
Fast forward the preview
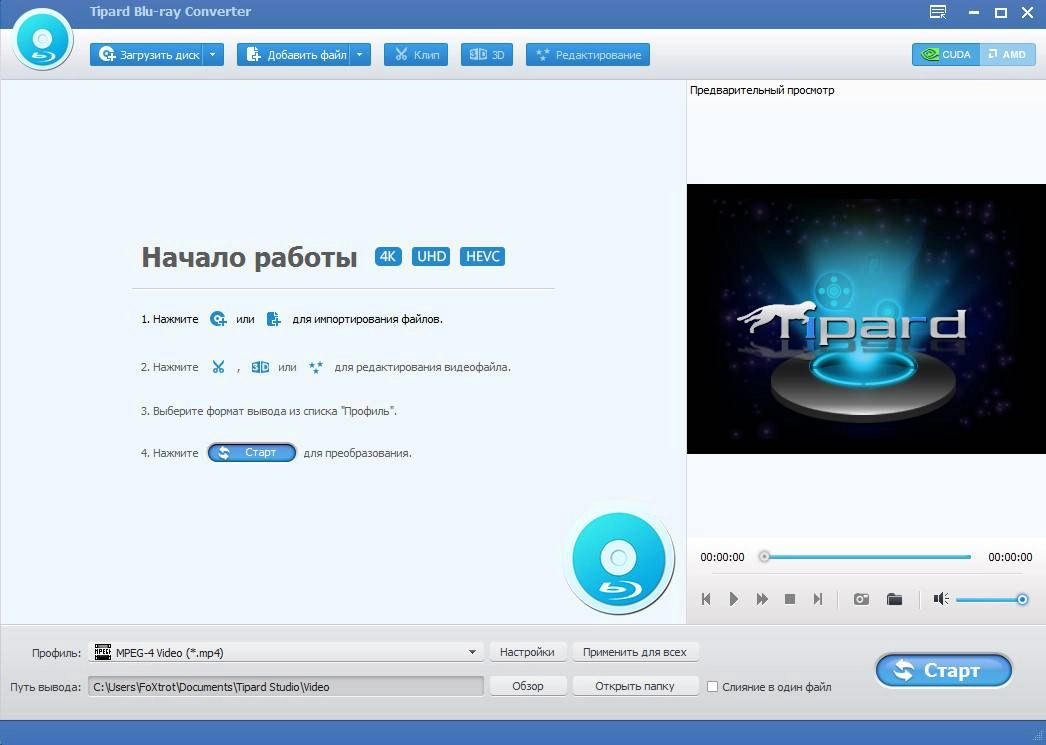pyautogui.click(x=762, y=599)
